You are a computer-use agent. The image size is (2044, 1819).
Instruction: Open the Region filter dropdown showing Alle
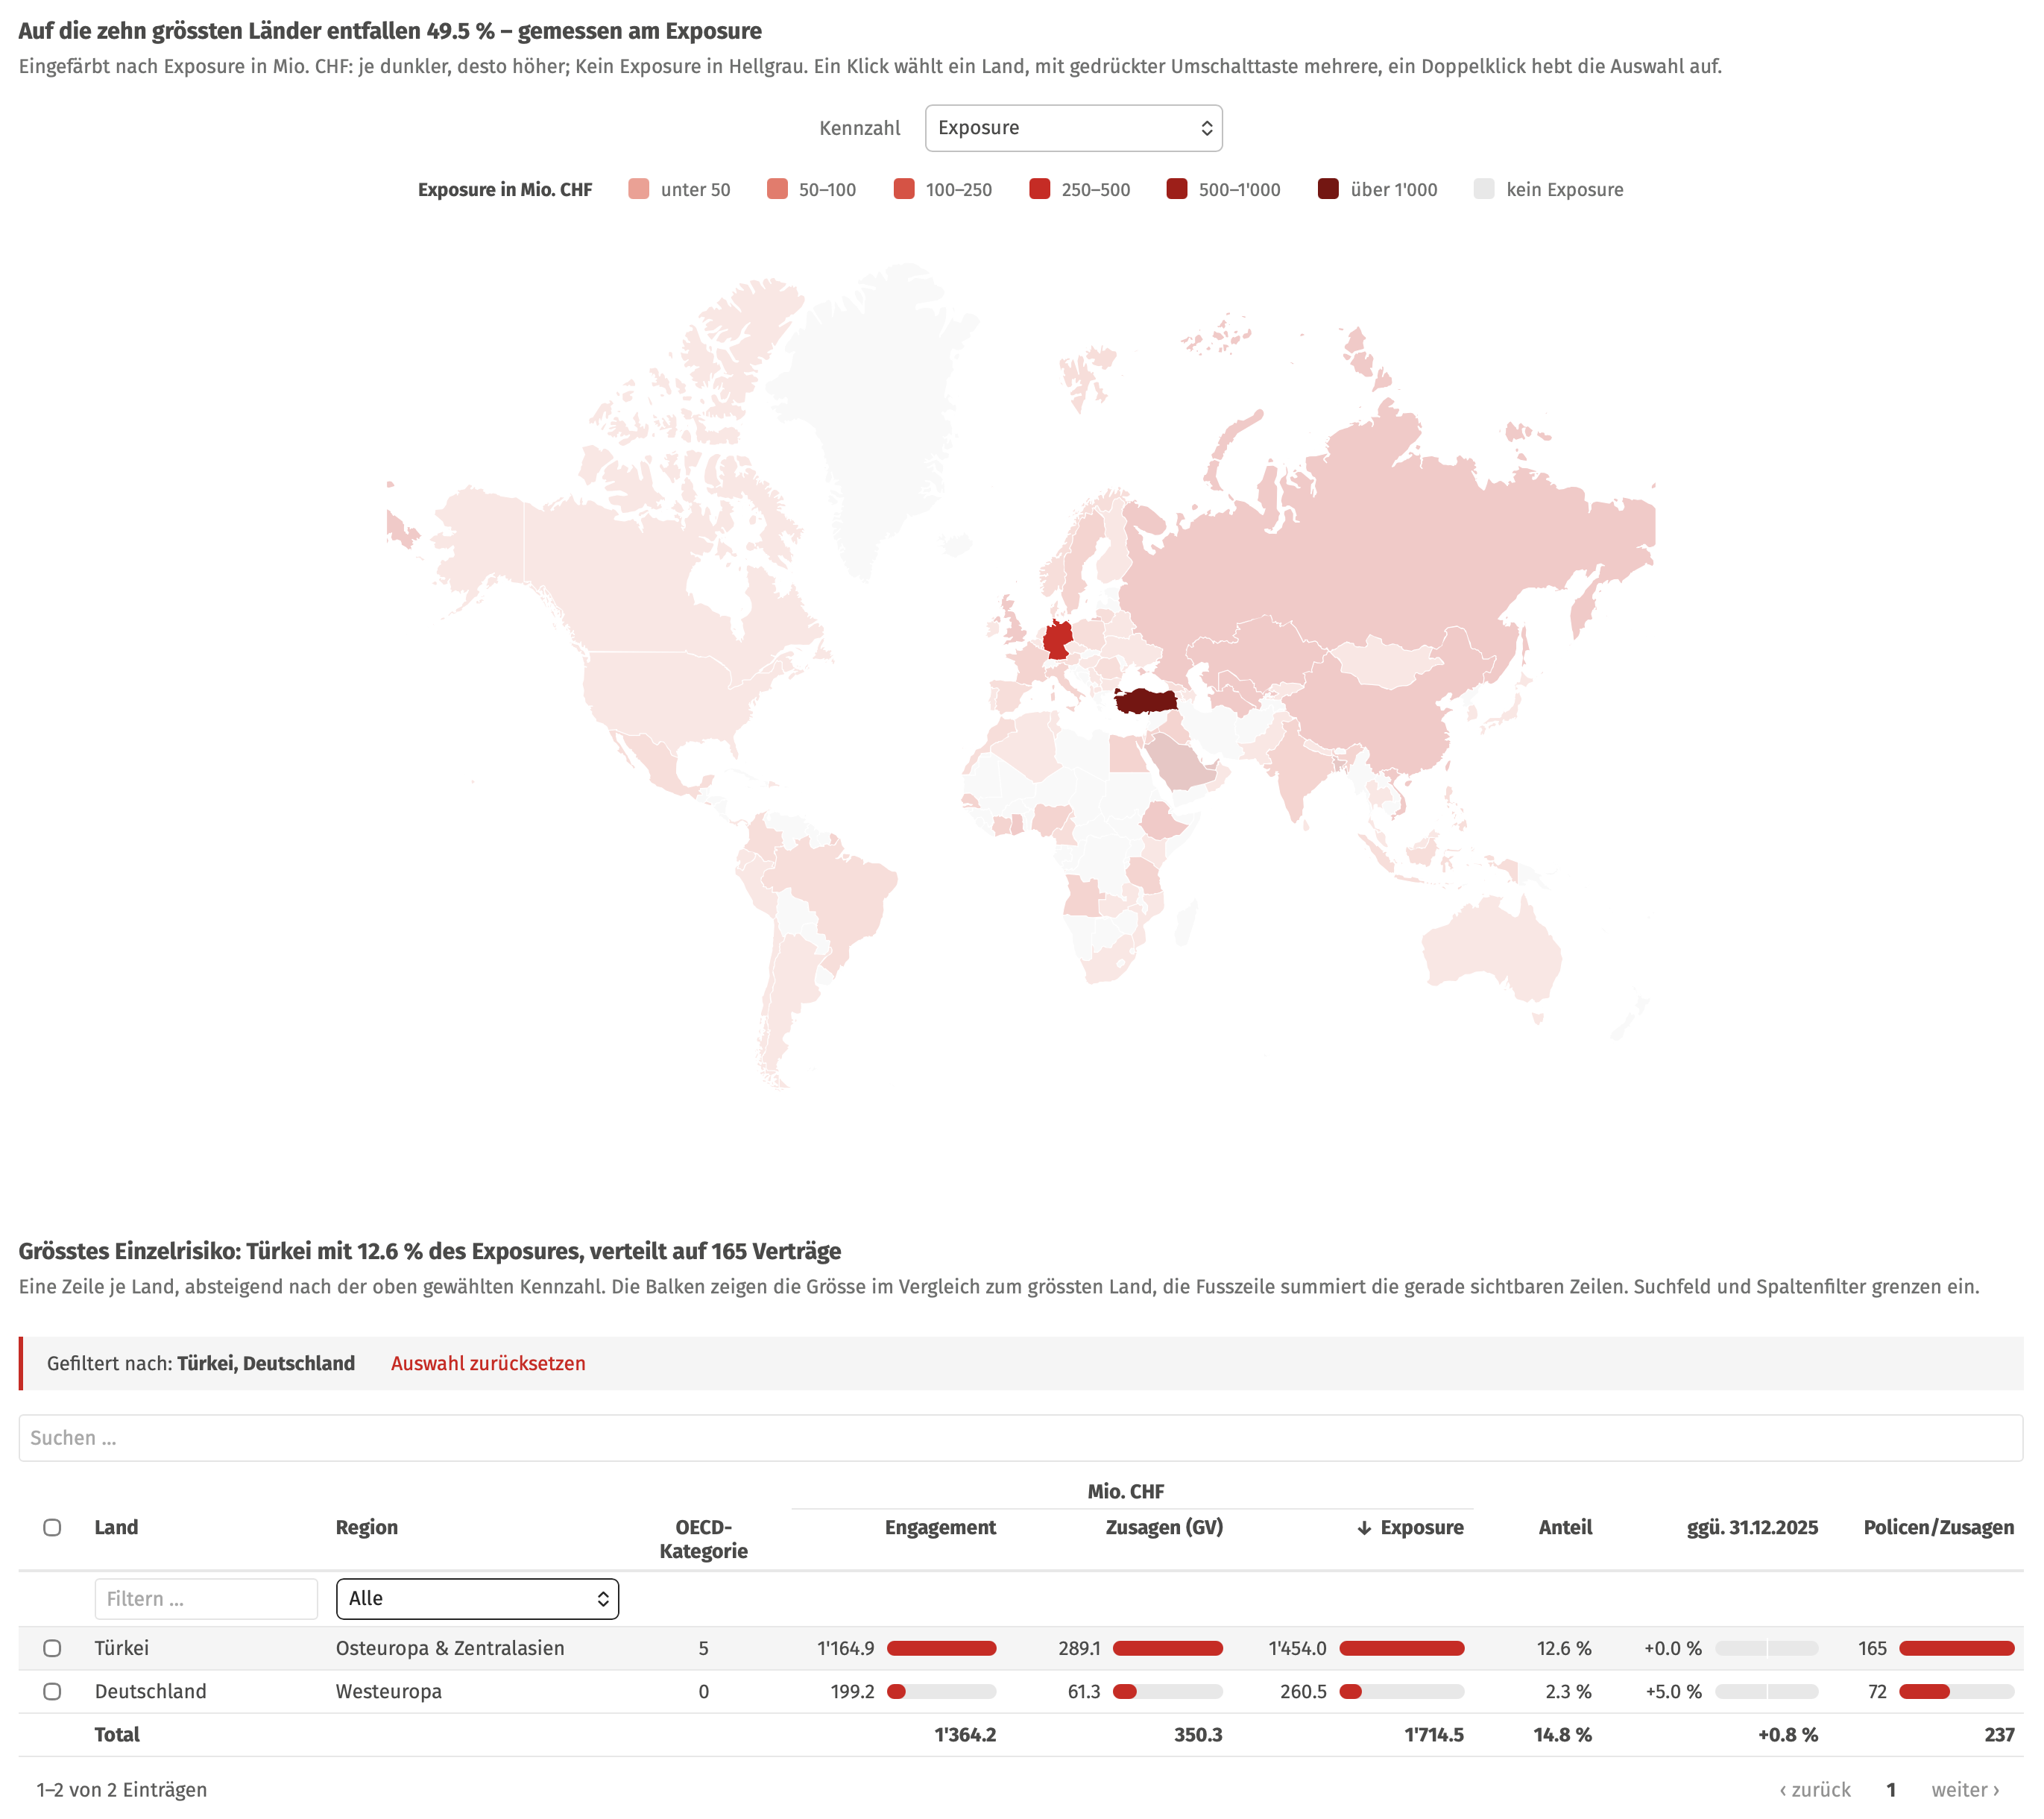pyautogui.click(x=477, y=1598)
